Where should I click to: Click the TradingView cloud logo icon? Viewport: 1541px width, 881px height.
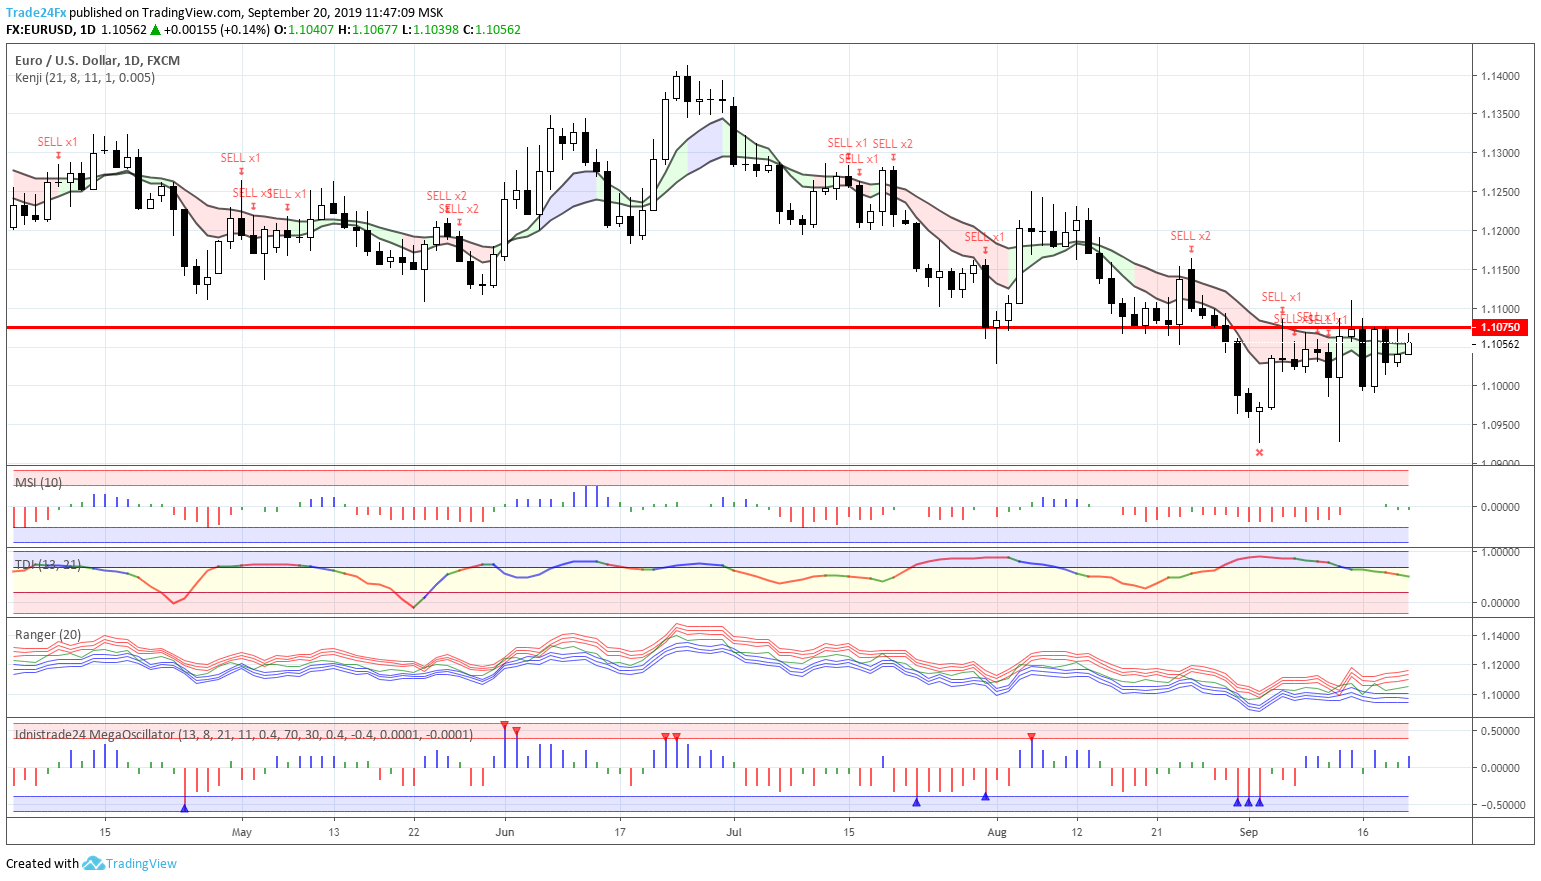tap(93, 863)
